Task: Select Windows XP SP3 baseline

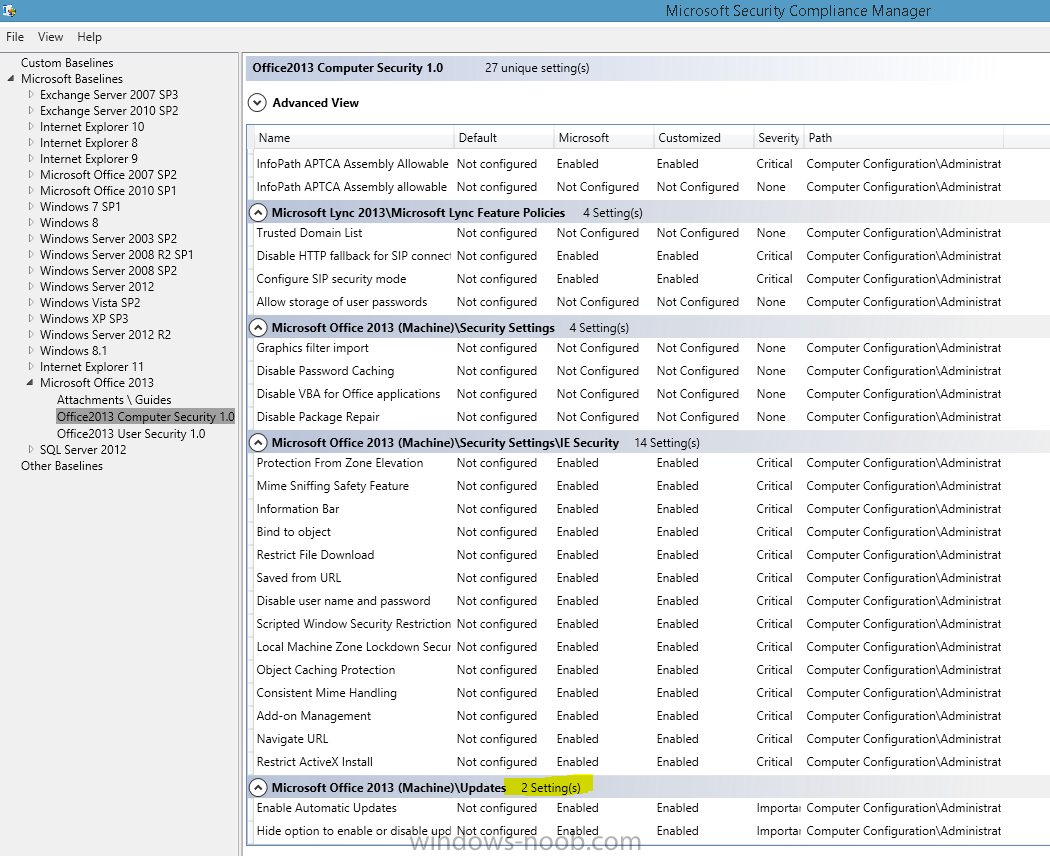Action: pos(84,319)
